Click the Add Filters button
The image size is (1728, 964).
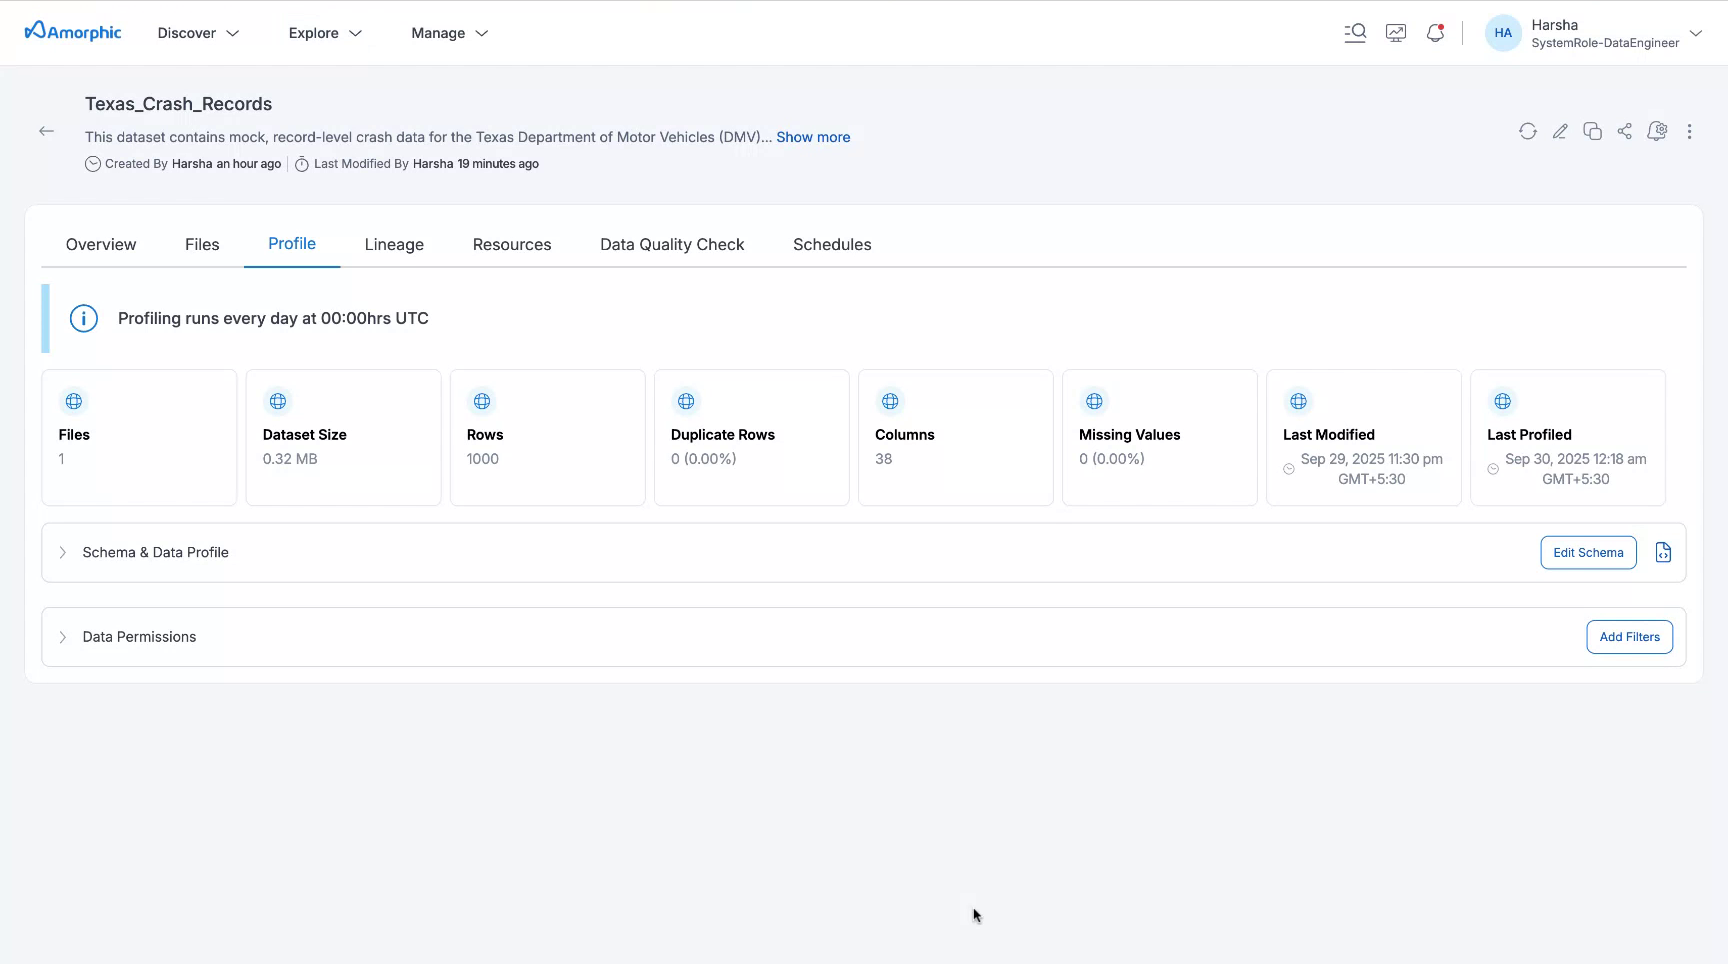click(1629, 637)
